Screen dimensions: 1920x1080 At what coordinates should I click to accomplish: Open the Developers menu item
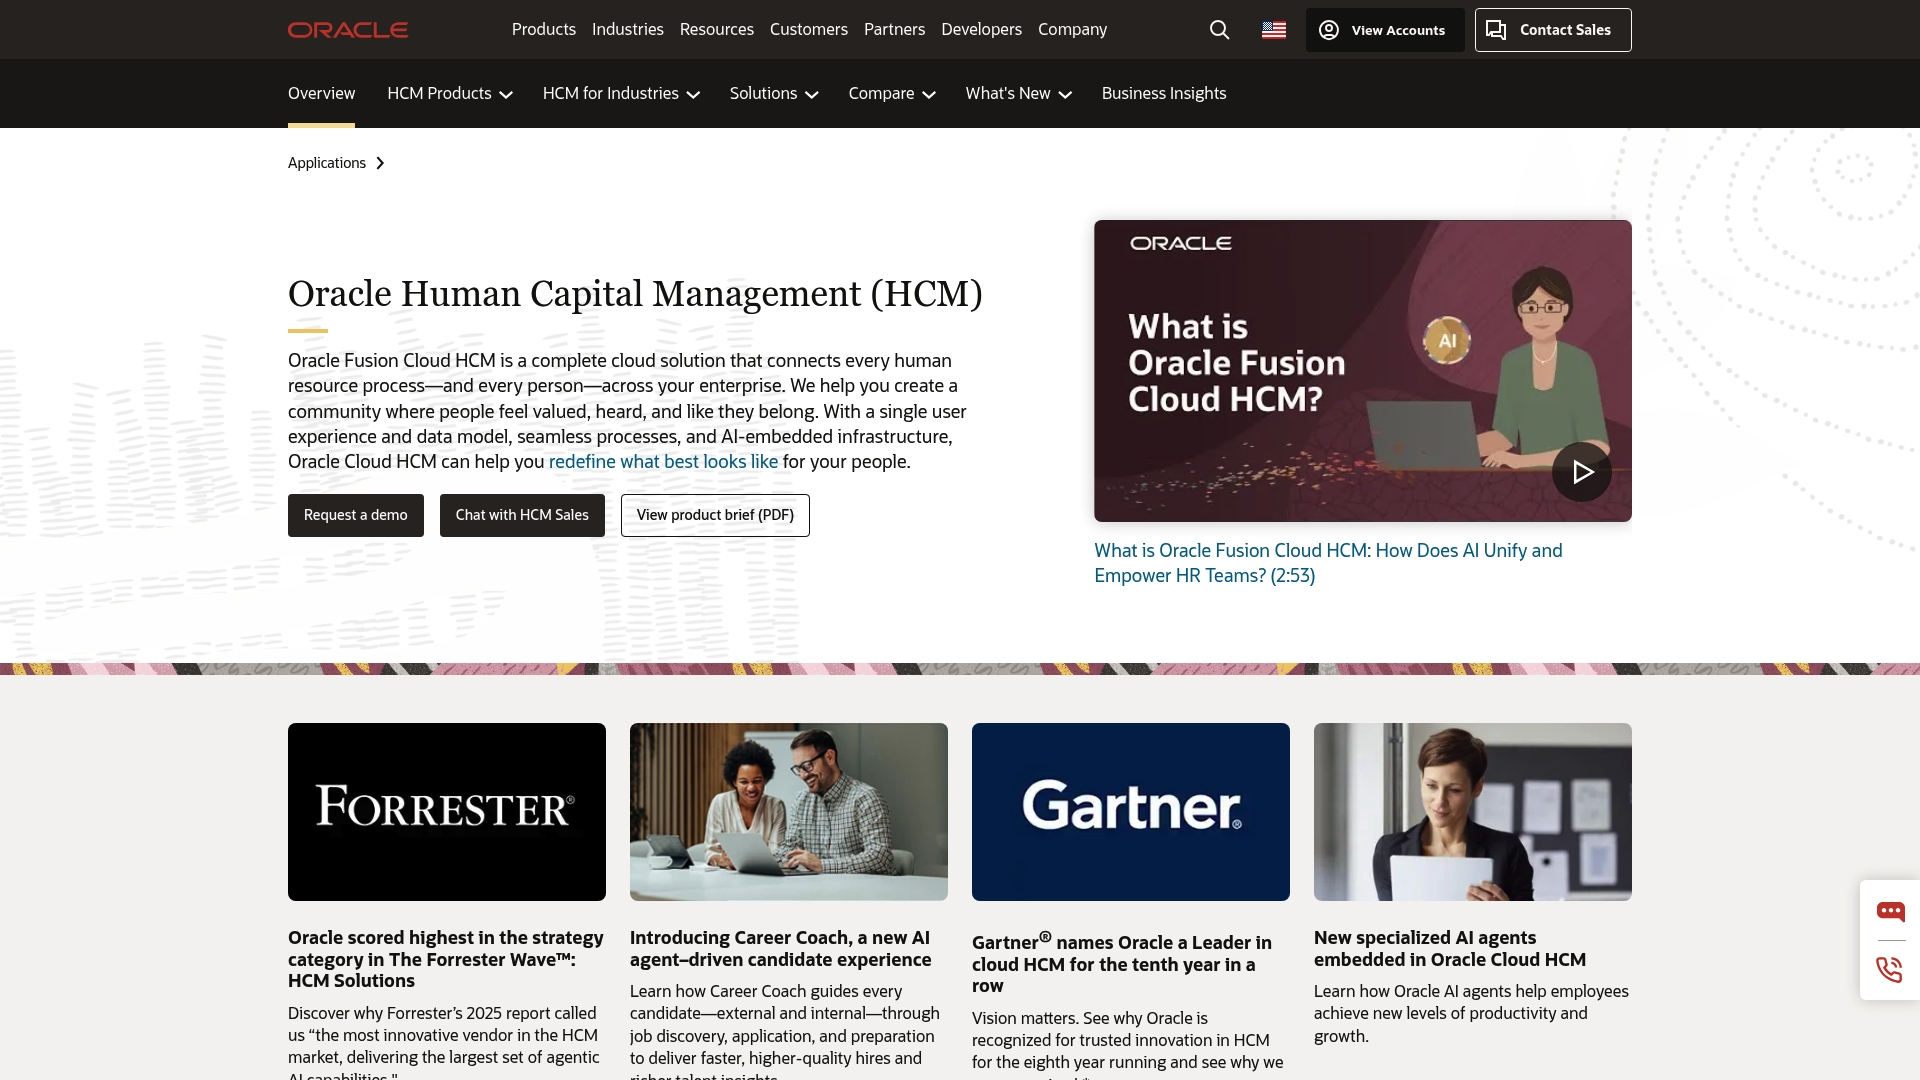tap(981, 29)
